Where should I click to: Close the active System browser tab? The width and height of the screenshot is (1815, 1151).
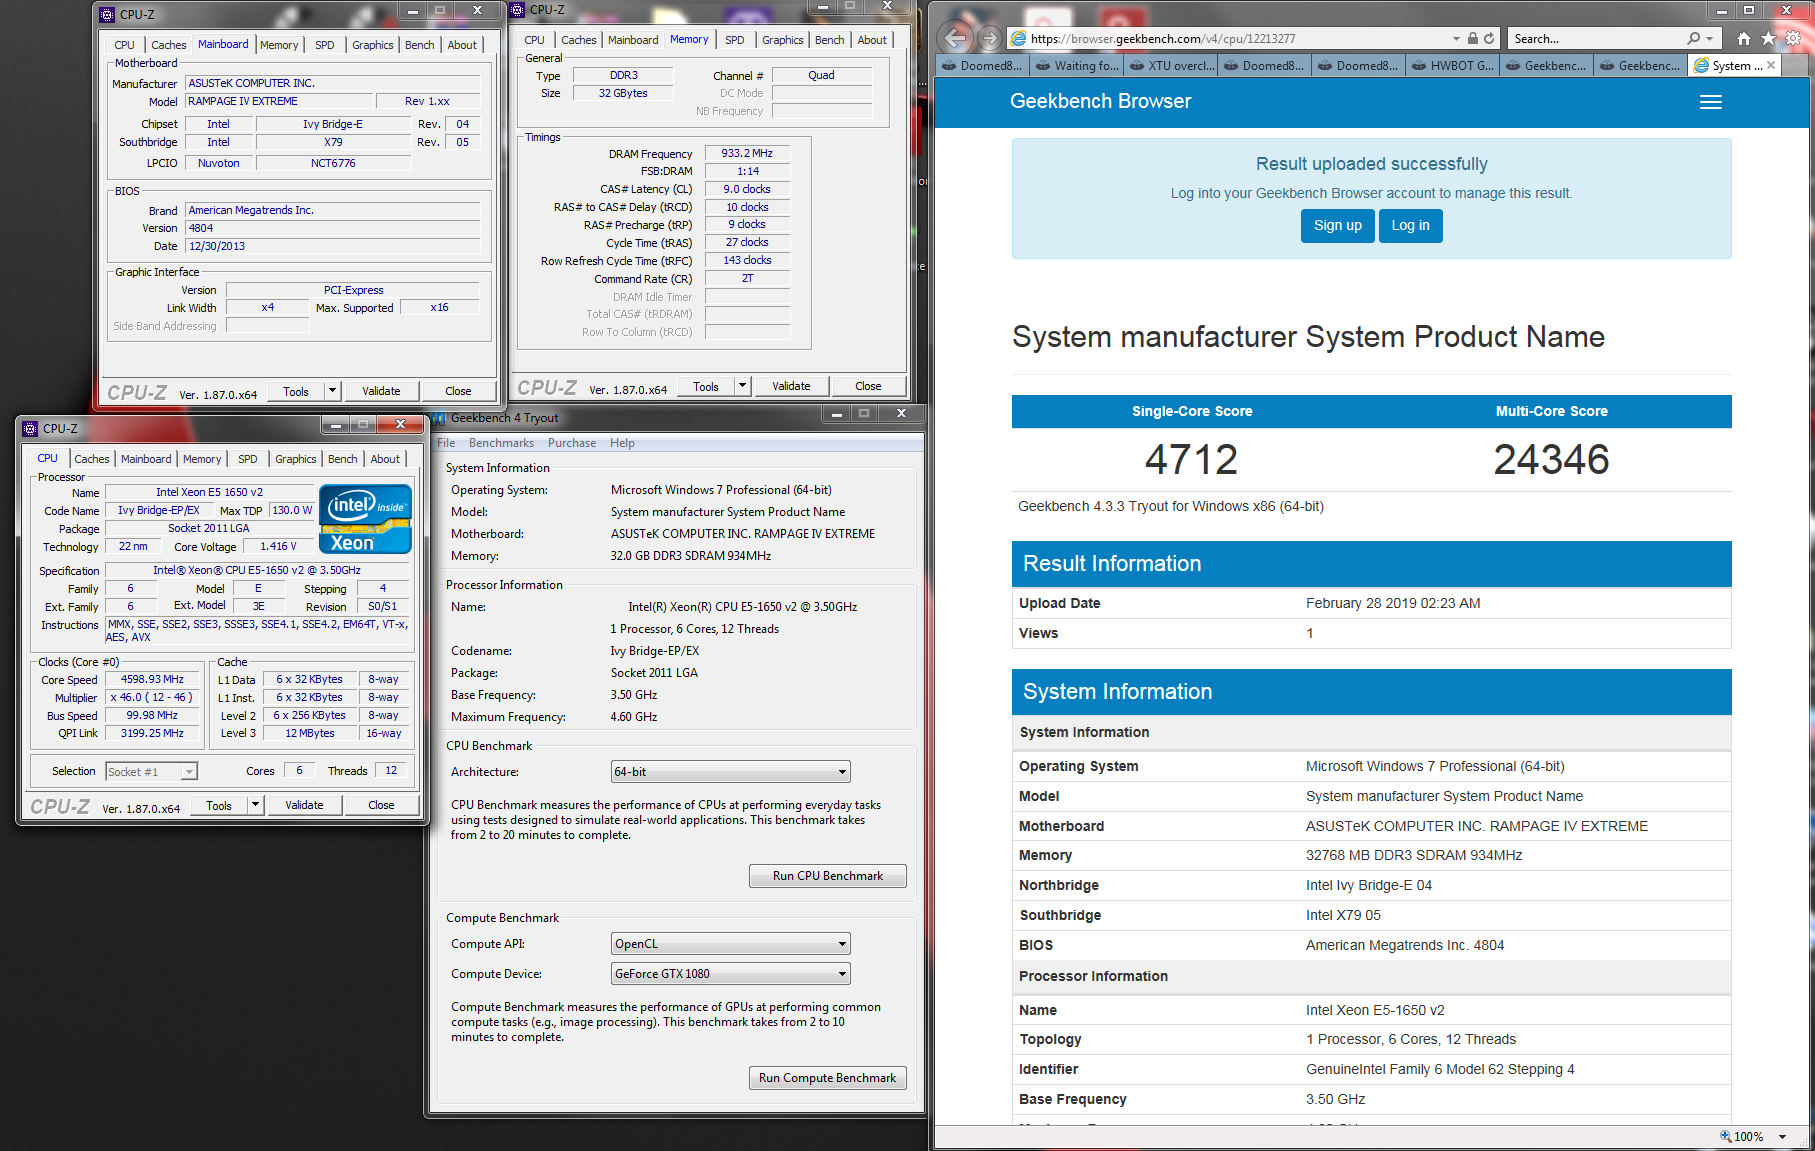click(x=1771, y=65)
